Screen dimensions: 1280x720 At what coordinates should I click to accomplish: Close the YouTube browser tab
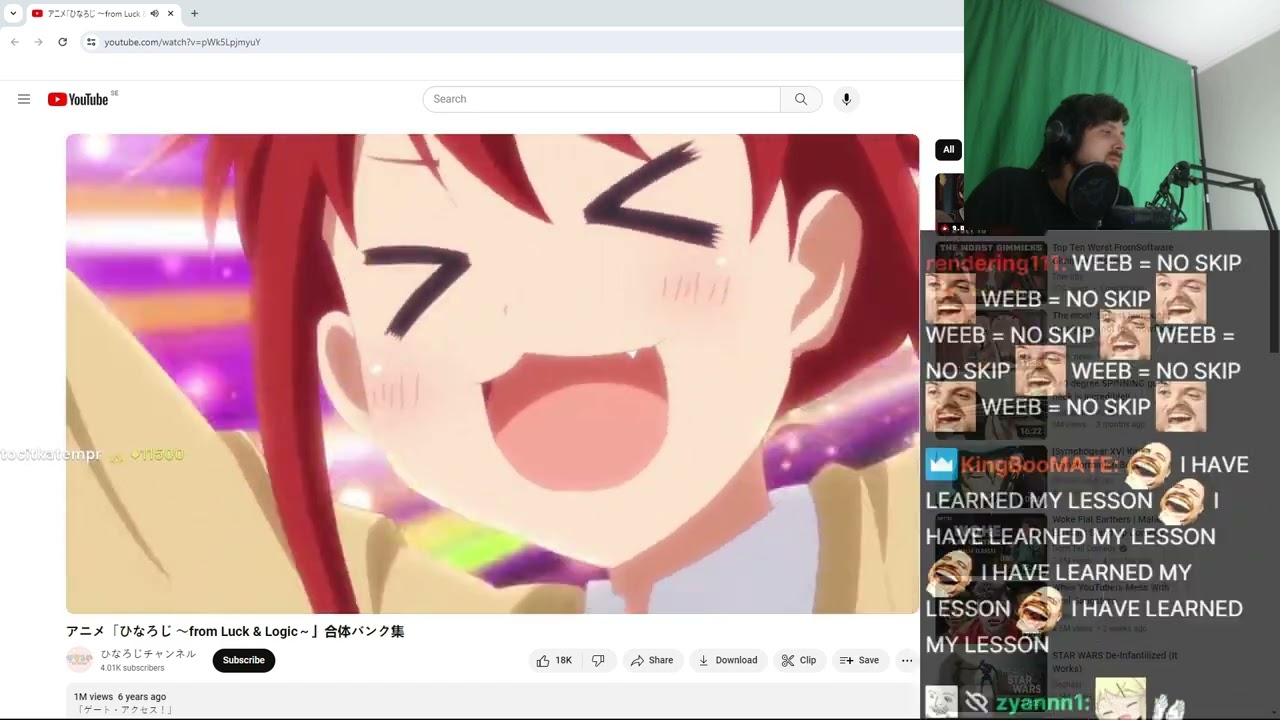[x=171, y=14]
